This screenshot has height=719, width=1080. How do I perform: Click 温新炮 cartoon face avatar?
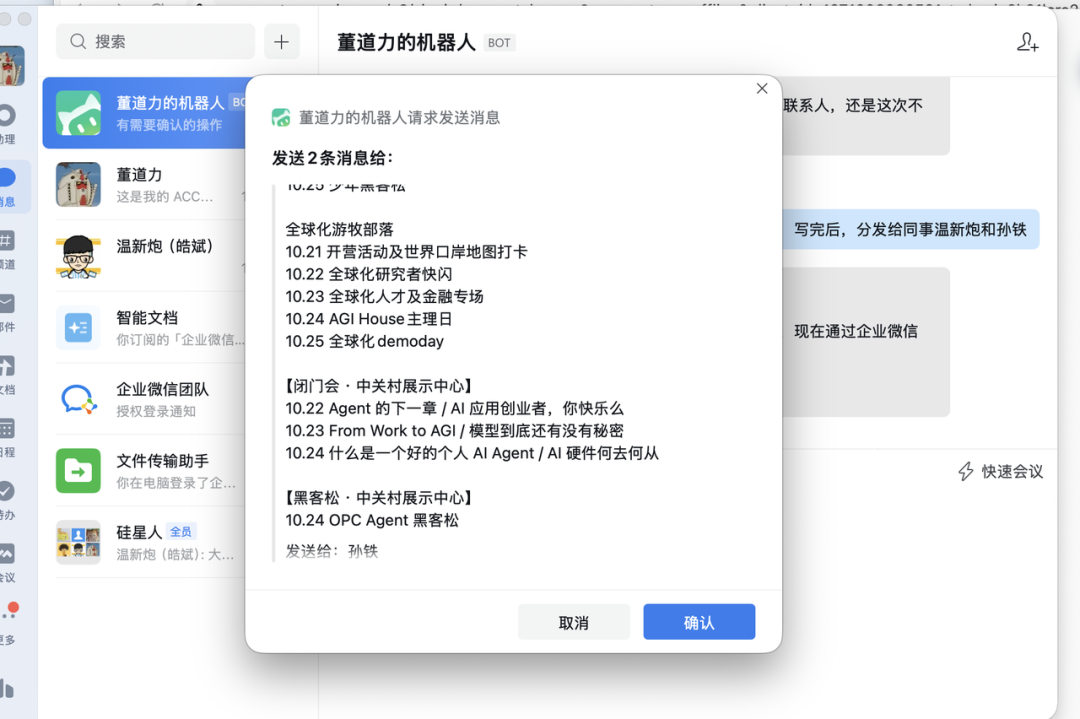[x=79, y=256]
